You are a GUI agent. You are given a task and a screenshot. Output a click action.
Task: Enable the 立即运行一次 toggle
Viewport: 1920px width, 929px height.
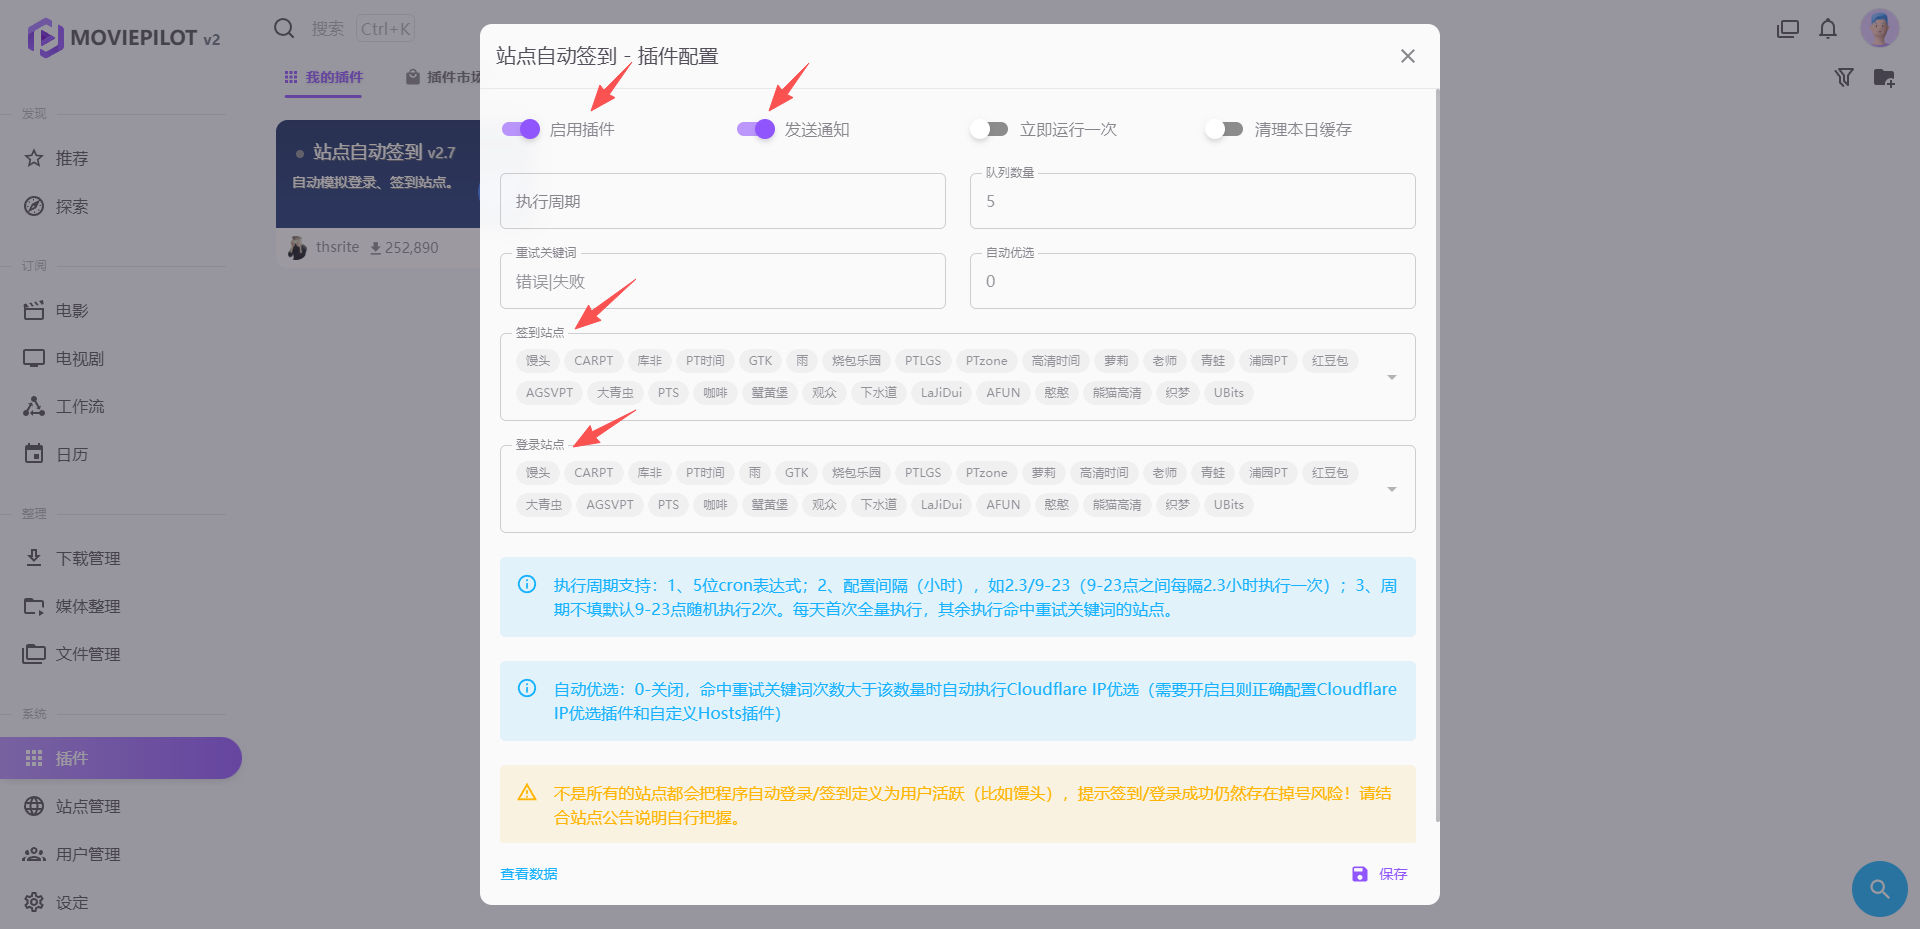click(990, 129)
